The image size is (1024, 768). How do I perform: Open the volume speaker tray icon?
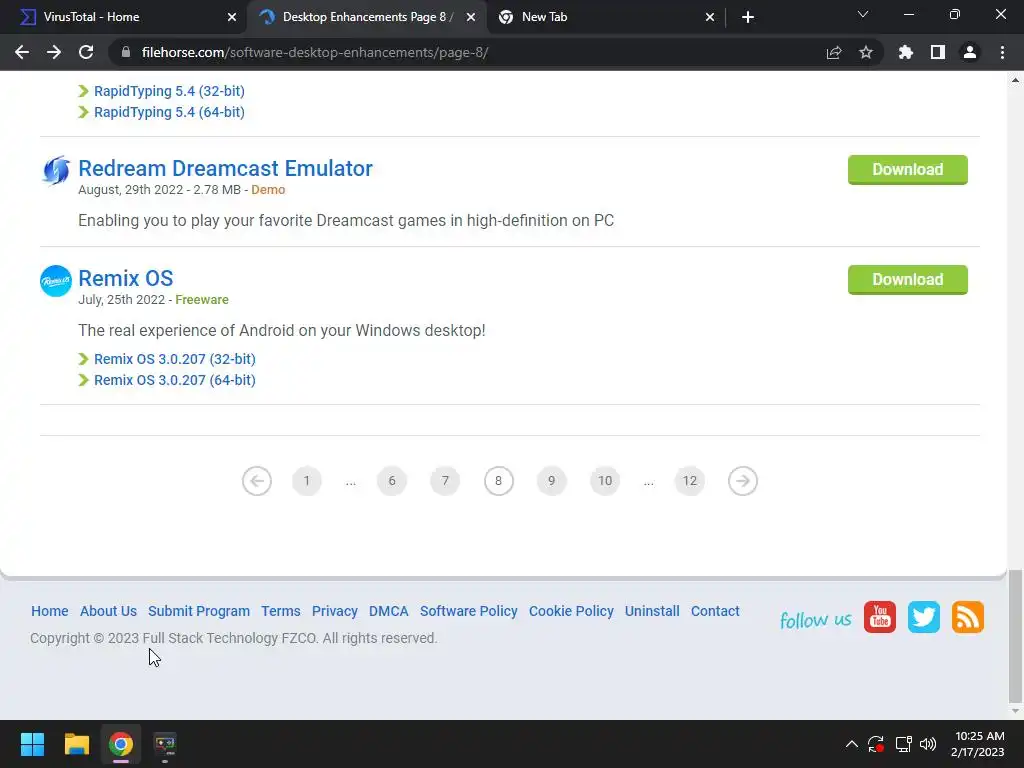point(928,744)
